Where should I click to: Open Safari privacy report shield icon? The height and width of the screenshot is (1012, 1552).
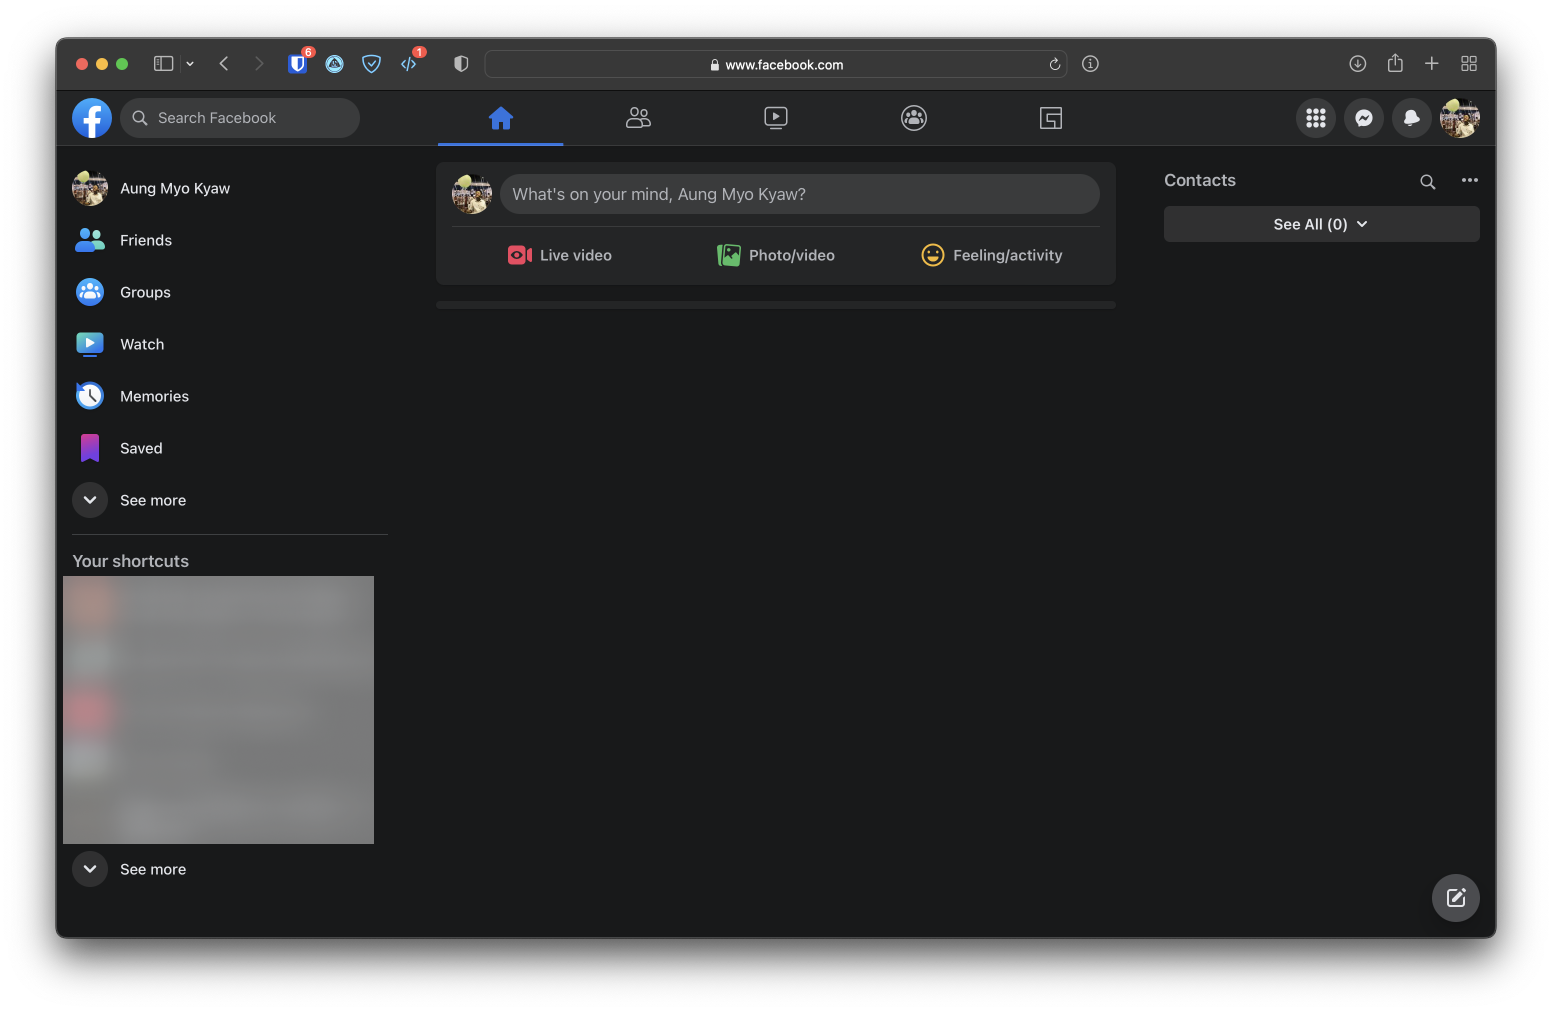click(x=461, y=64)
